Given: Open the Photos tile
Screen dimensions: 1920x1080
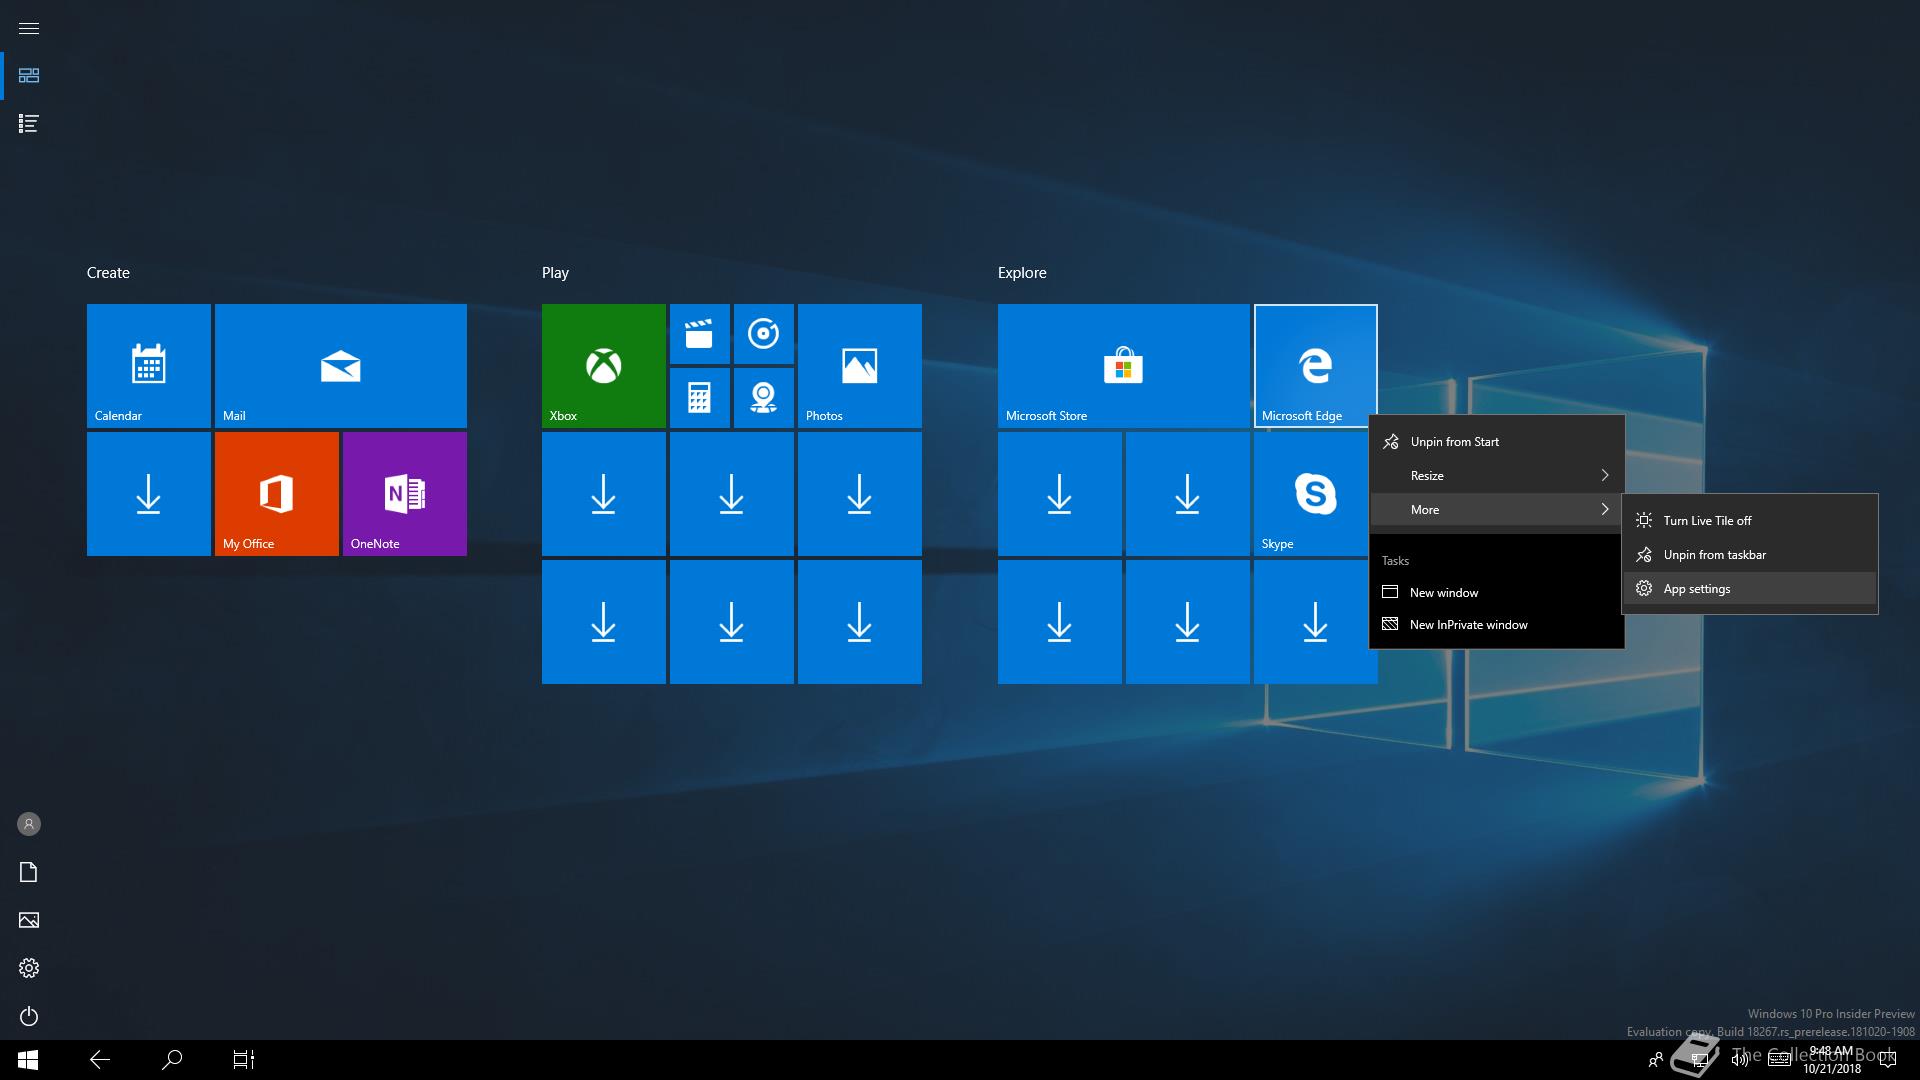Looking at the screenshot, I should tap(859, 366).
